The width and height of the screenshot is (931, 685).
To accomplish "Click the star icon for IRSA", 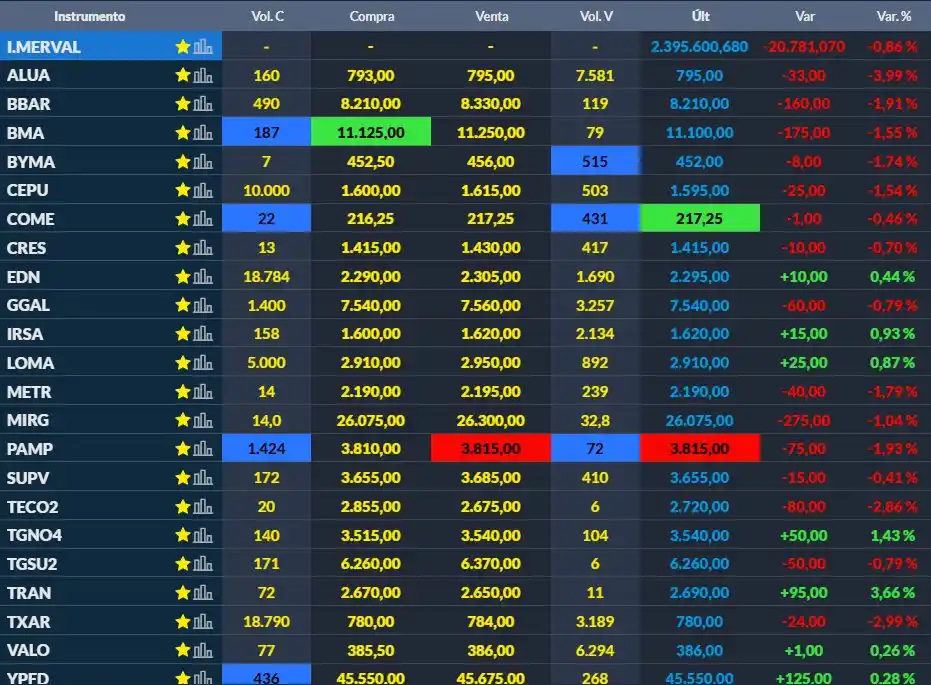I will pos(183,334).
